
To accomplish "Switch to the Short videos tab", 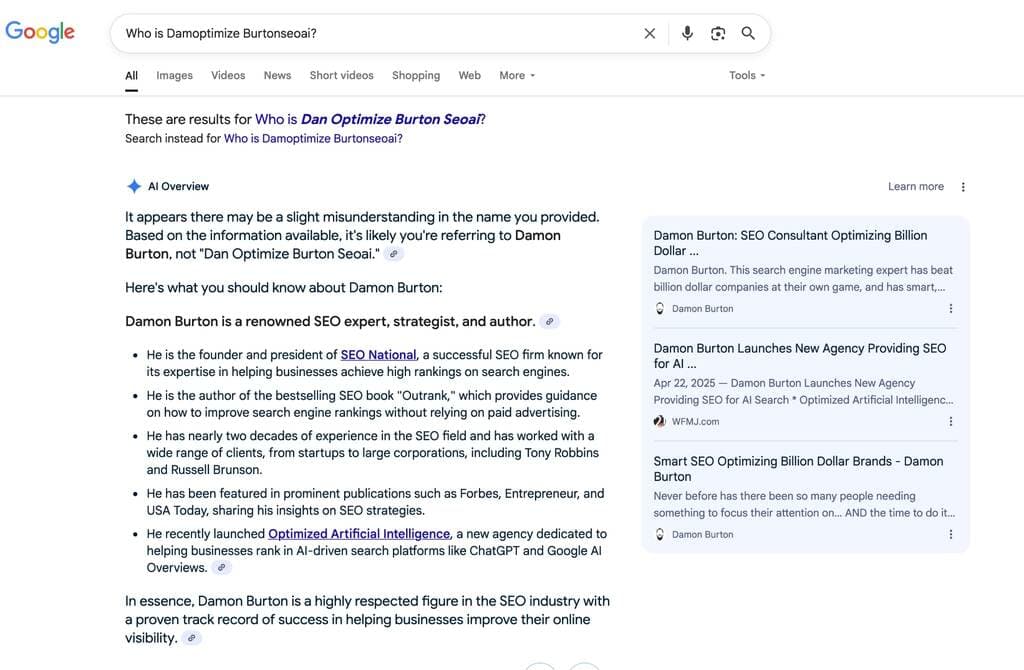I will (x=341, y=76).
